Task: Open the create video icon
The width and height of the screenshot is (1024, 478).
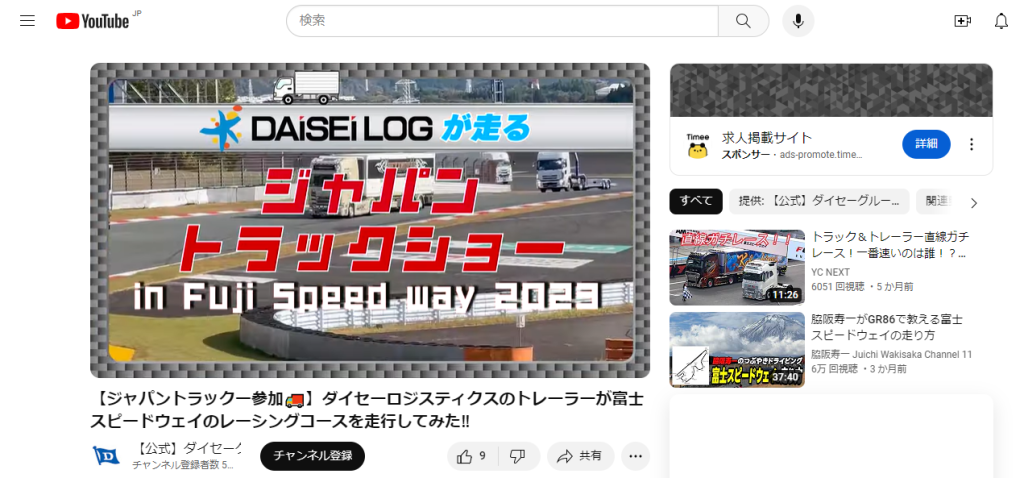Action: click(963, 21)
